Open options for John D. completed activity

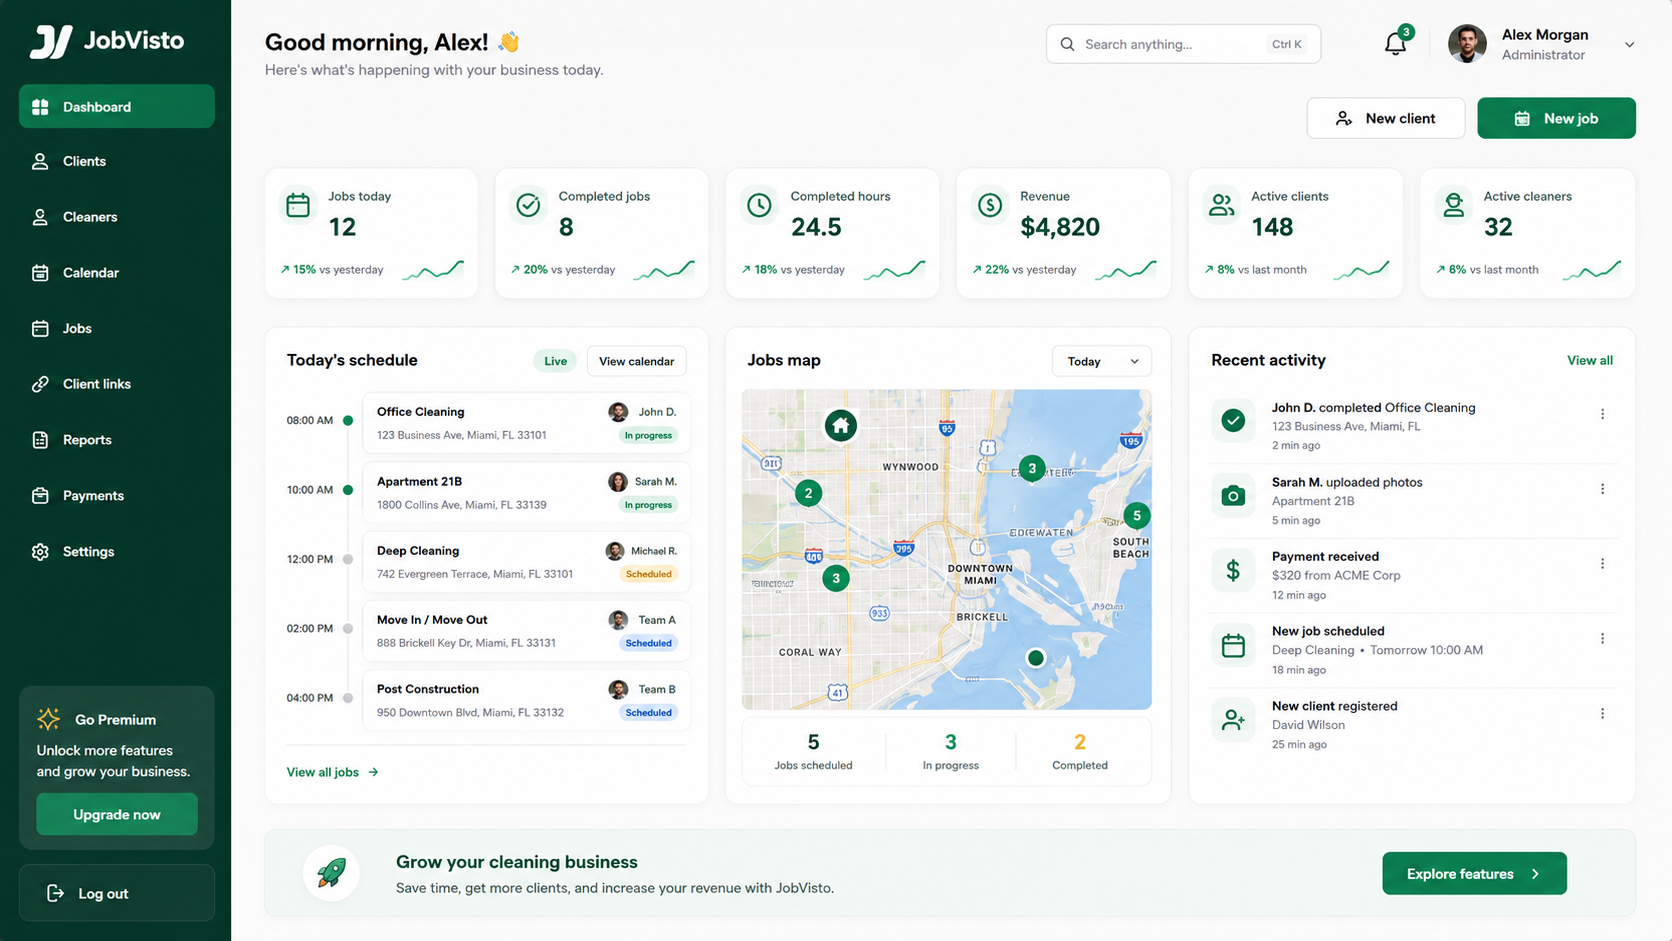1602,414
